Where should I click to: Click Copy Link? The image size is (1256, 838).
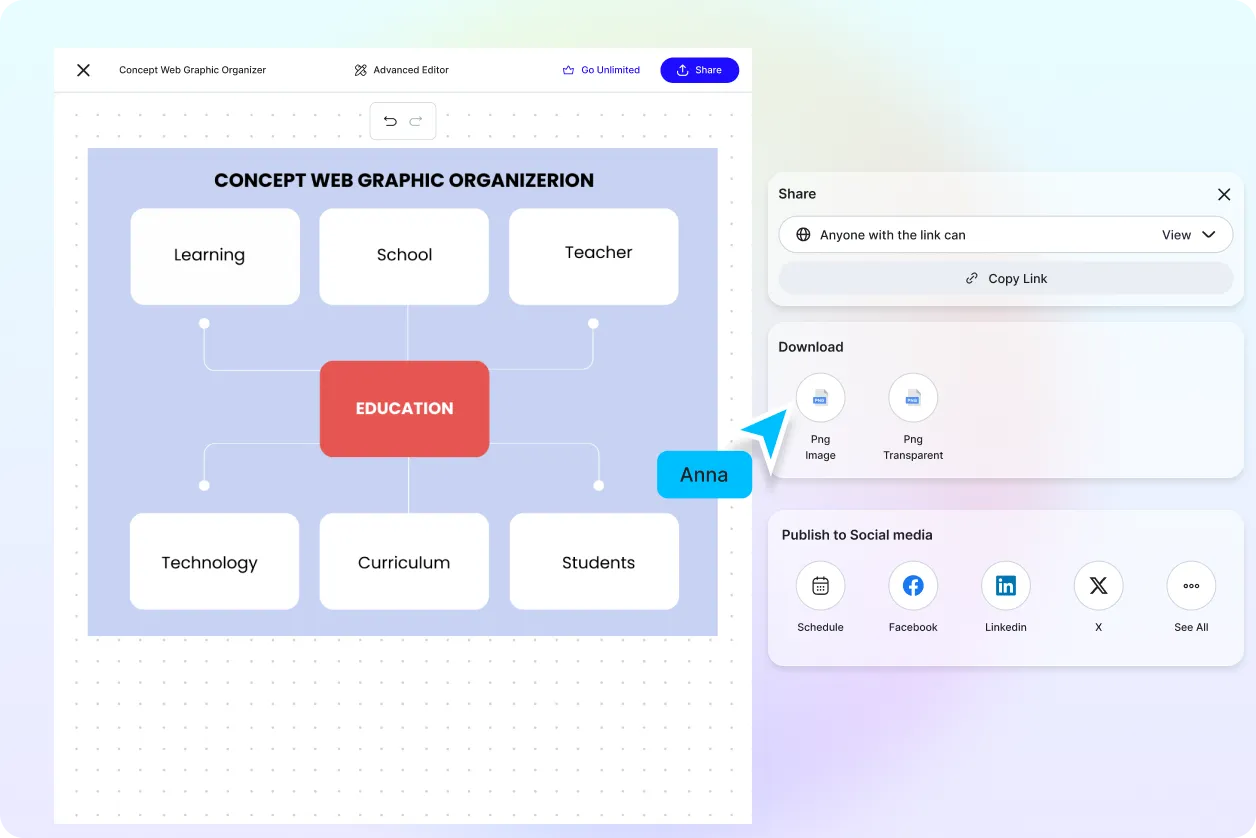click(1005, 278)
